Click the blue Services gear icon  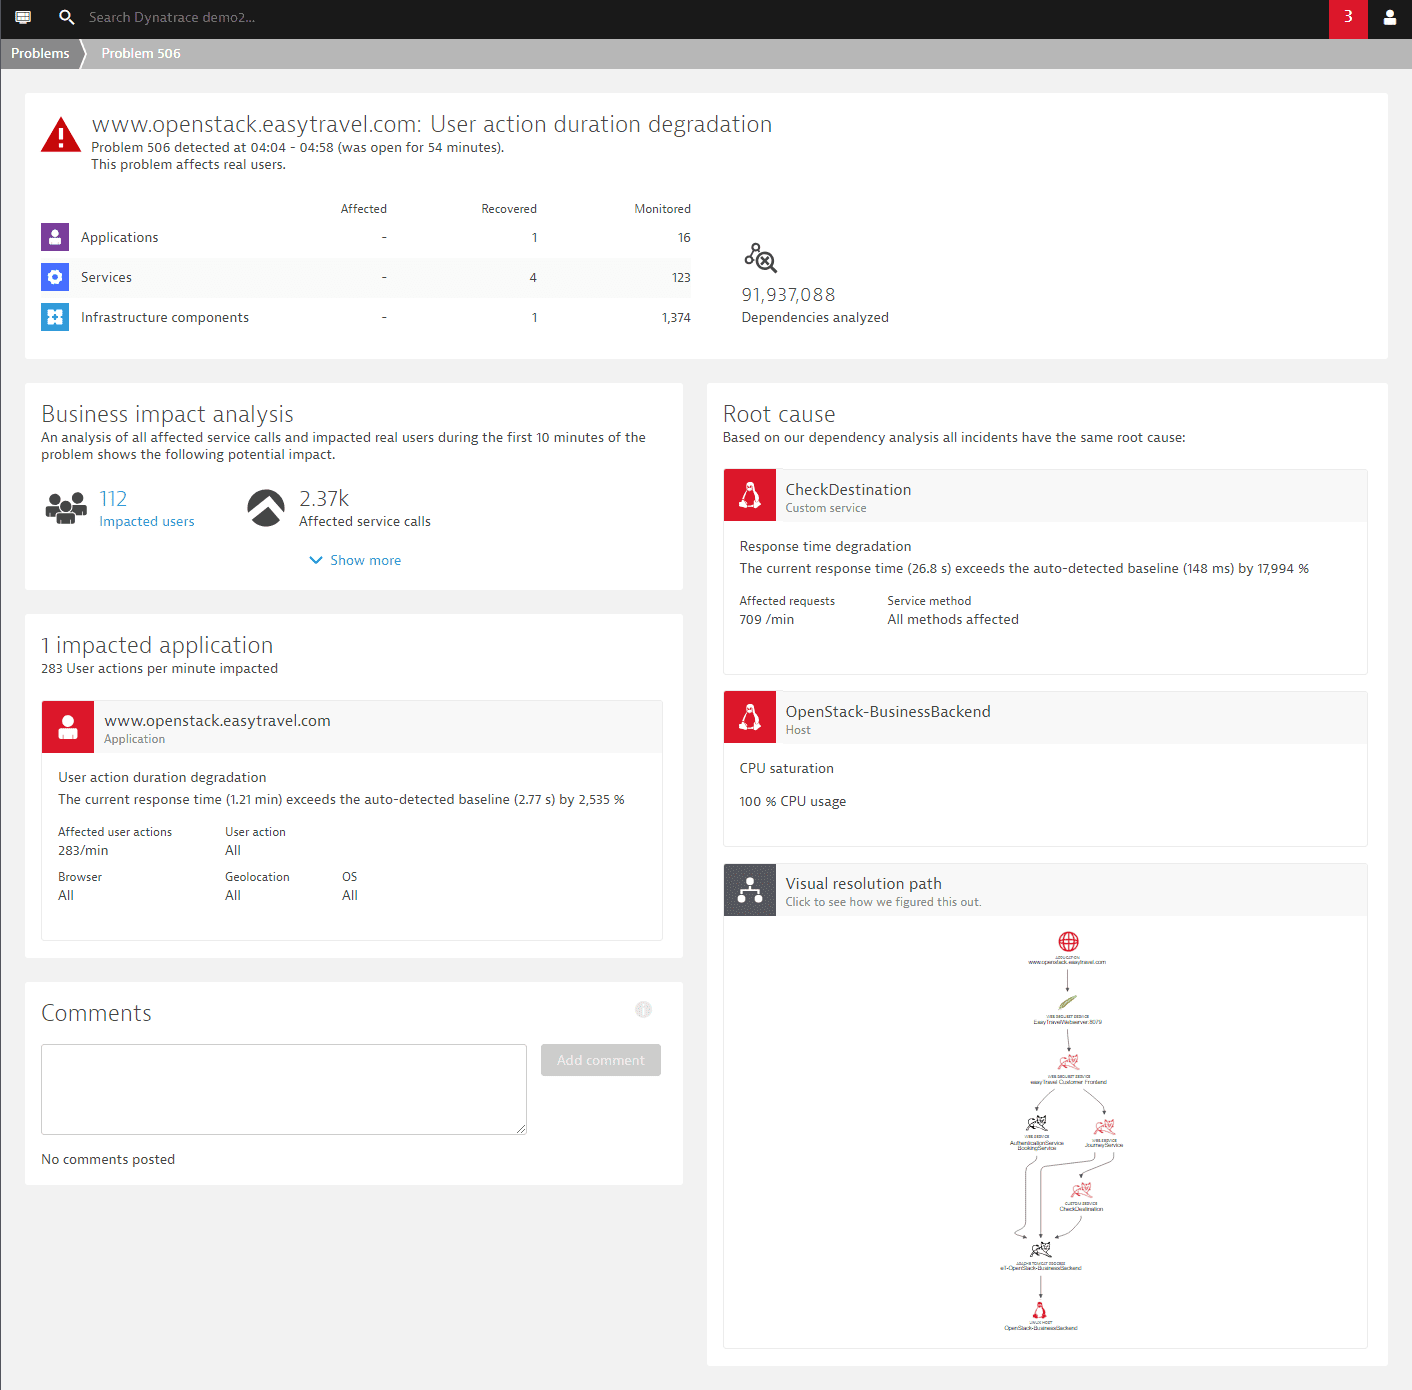(55, 277)
